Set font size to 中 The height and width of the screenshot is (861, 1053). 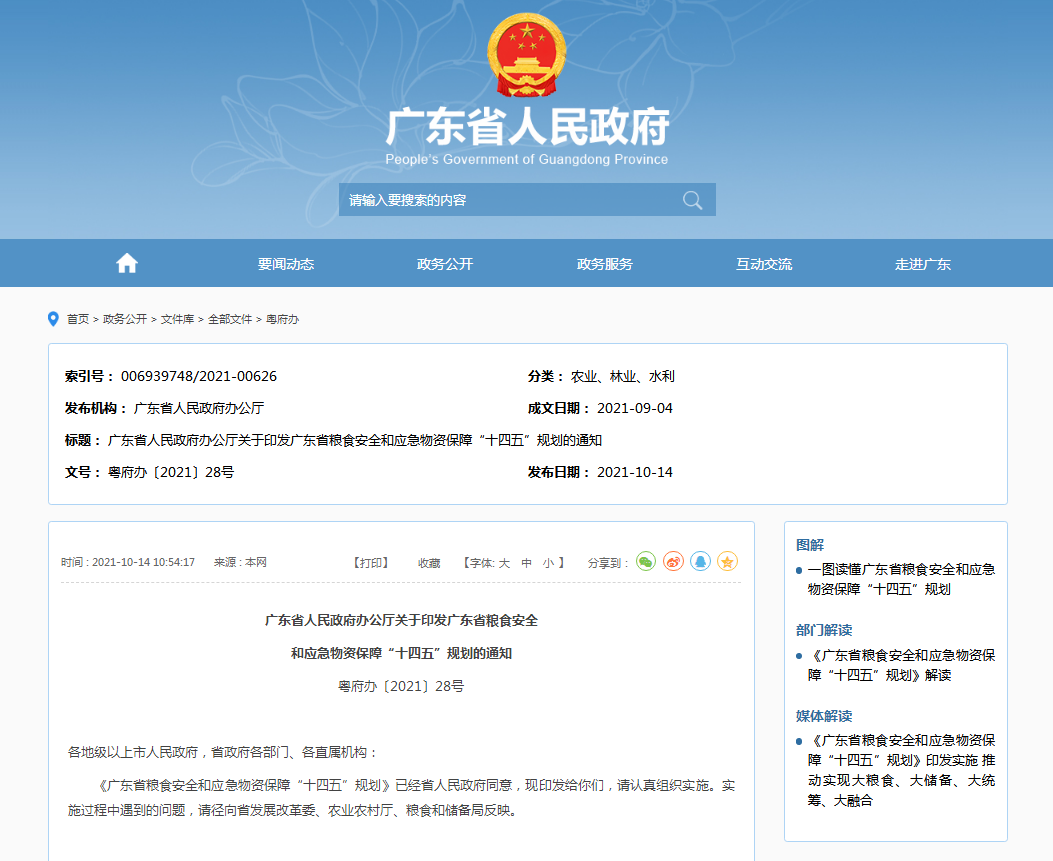tap(526, 563)
